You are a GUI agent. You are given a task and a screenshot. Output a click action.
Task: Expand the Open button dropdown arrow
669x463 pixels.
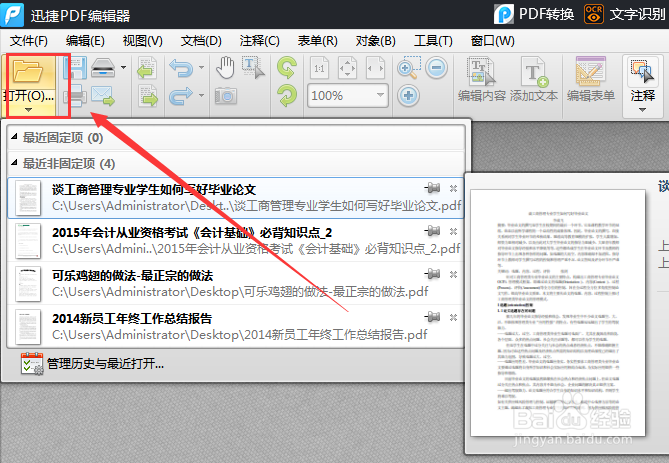[29, 110]
